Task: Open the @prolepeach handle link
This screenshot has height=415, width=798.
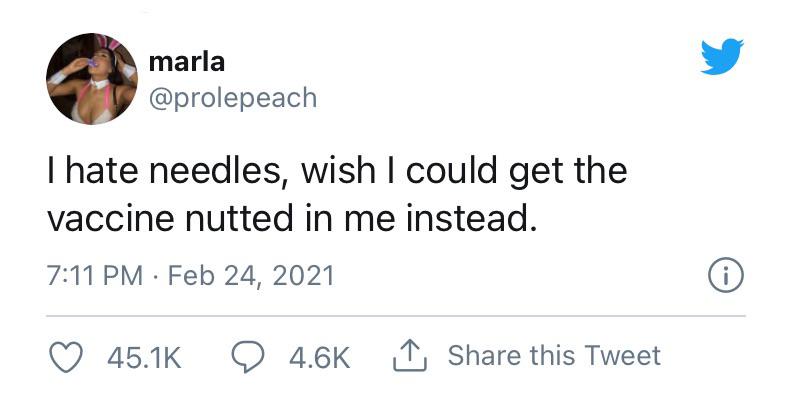Action: coord(231,97)
